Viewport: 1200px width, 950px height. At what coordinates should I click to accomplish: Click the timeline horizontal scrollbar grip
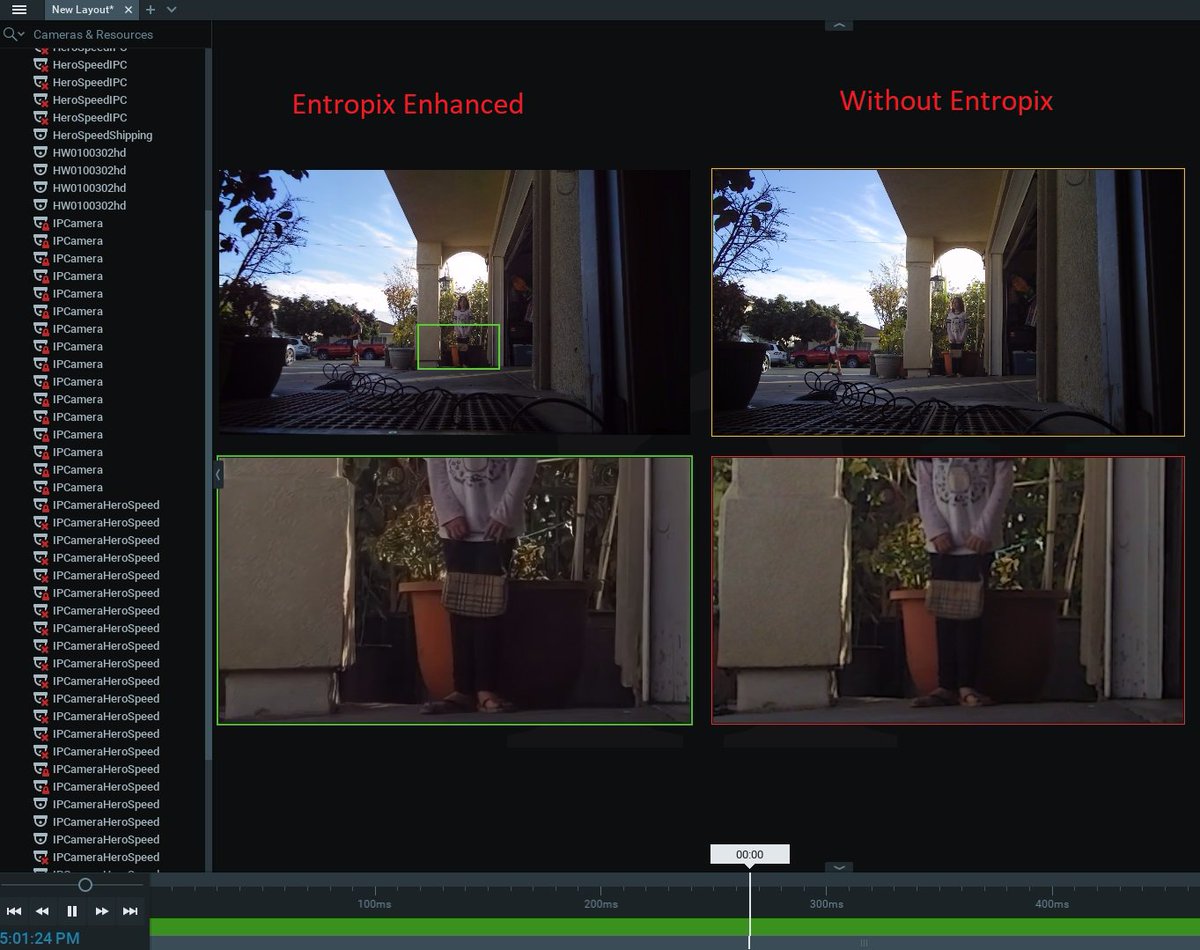pyautogui.click(x=864, y=943)
